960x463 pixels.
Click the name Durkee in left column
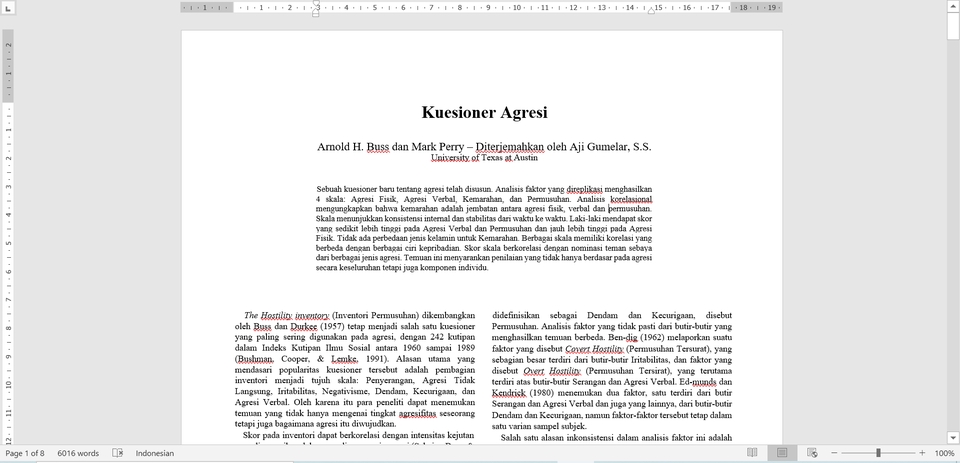pos(304,327)
